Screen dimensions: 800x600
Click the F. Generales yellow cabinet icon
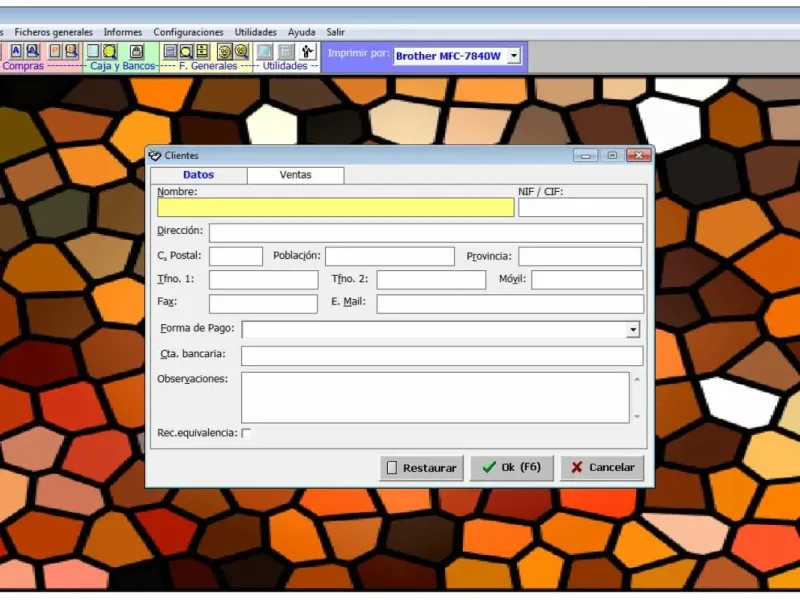coord(203,51)
